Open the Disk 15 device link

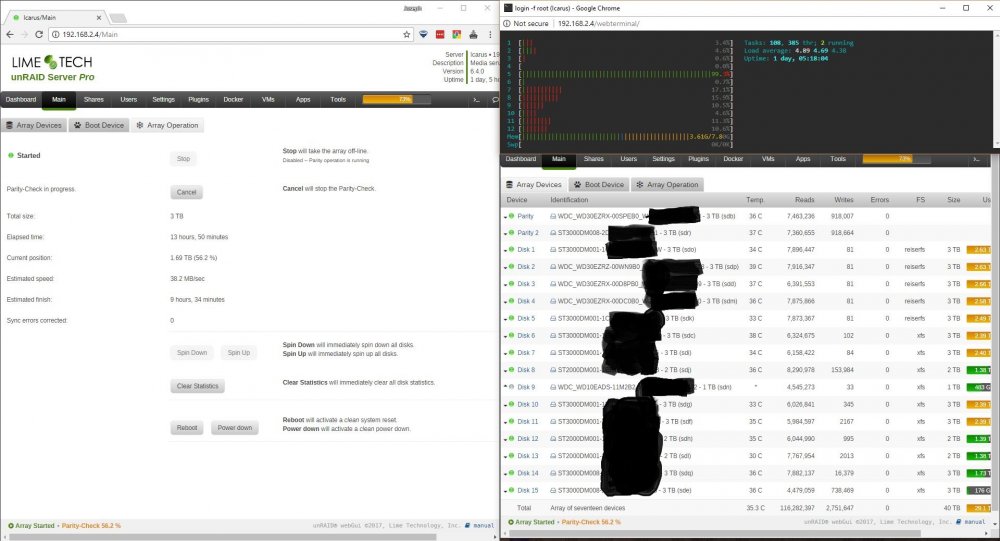coord(528,491)
